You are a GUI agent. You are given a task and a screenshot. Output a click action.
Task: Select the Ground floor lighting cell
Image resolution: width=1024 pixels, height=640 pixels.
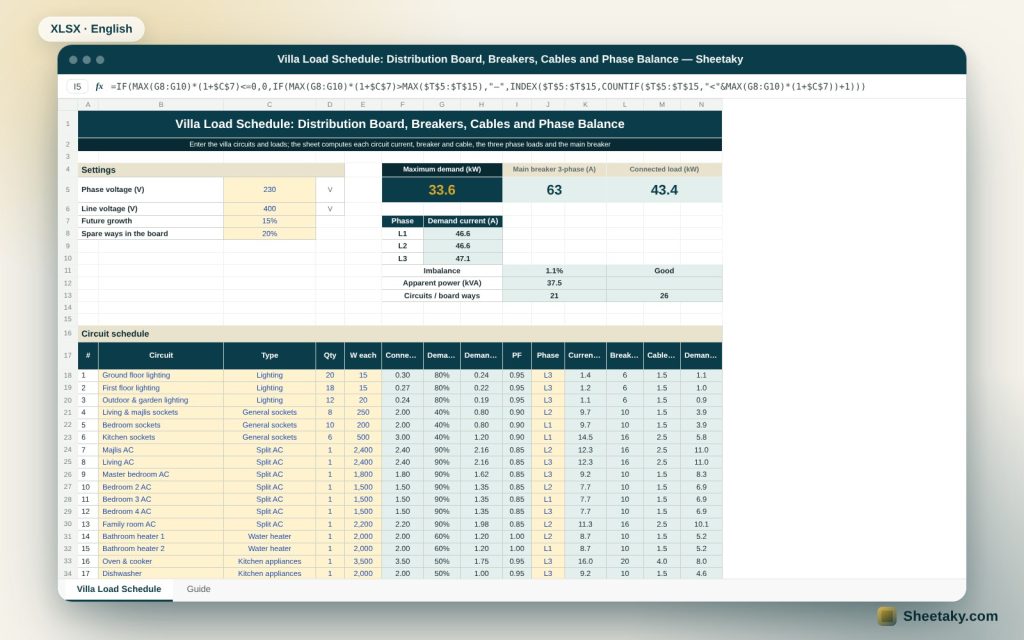(x=161, y=376)
